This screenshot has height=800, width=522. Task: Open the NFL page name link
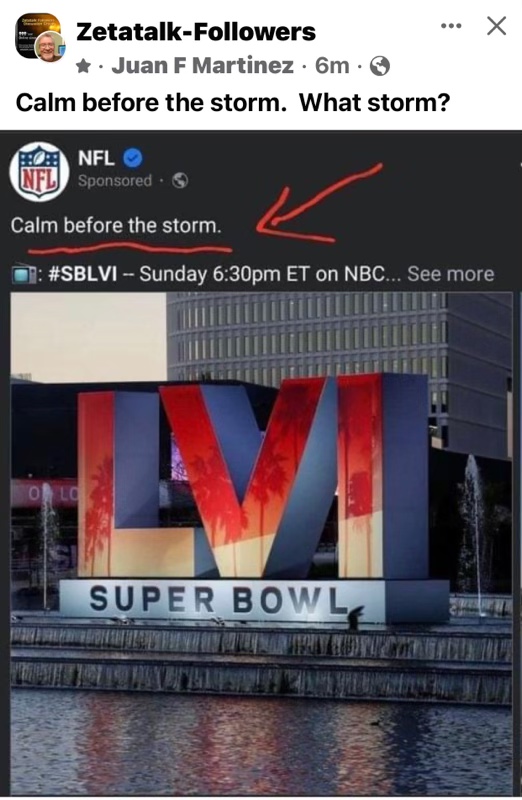point(96,158)
